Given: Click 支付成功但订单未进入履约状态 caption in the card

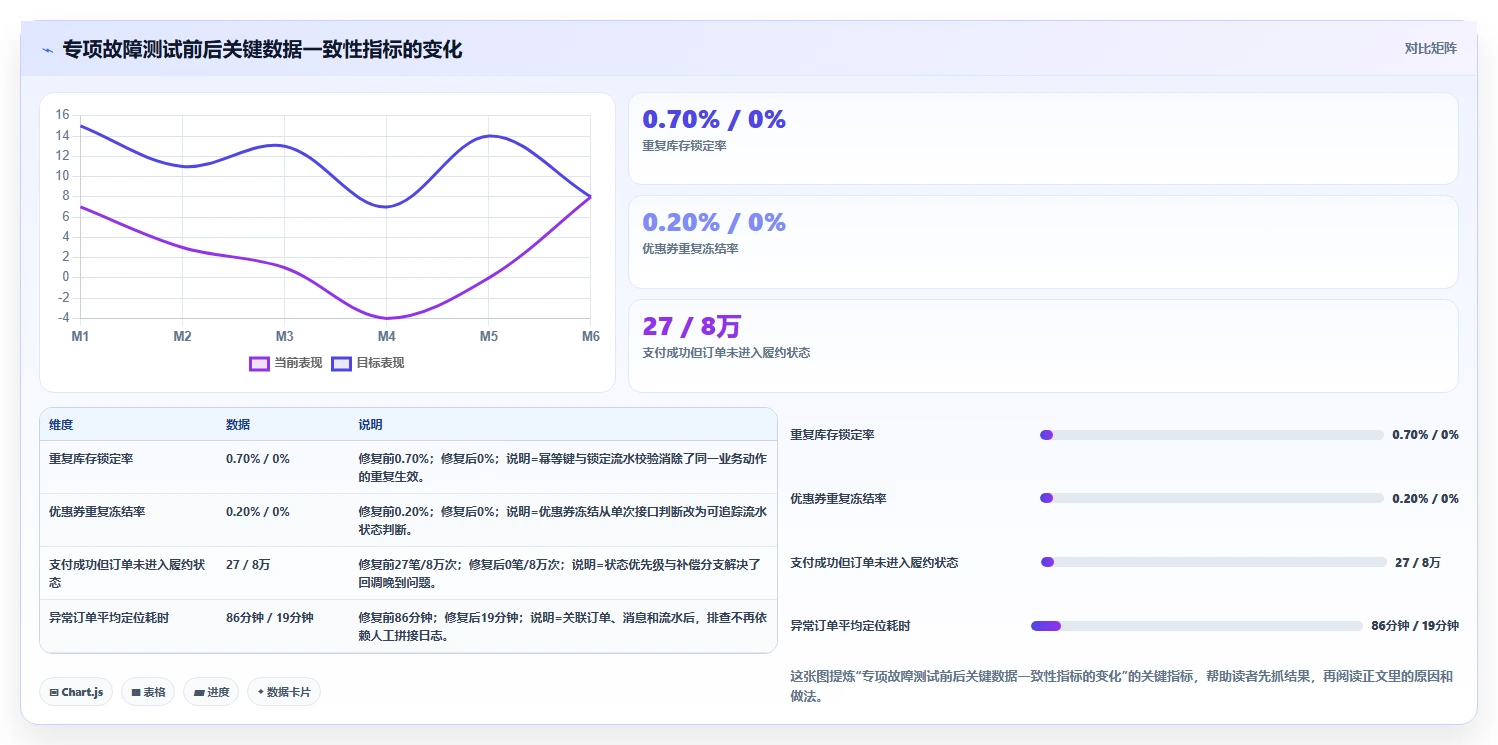Looking at the screenshot, I should 726,353.
